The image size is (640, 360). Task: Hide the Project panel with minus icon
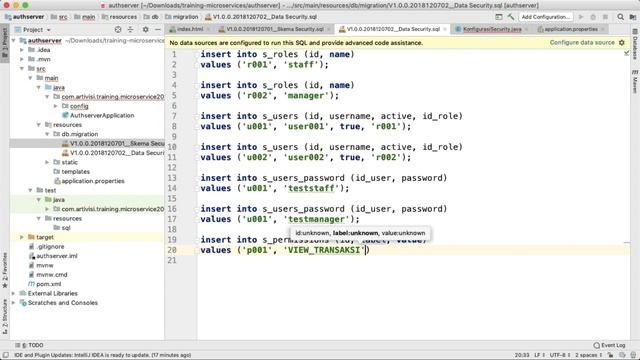[158, 29]
